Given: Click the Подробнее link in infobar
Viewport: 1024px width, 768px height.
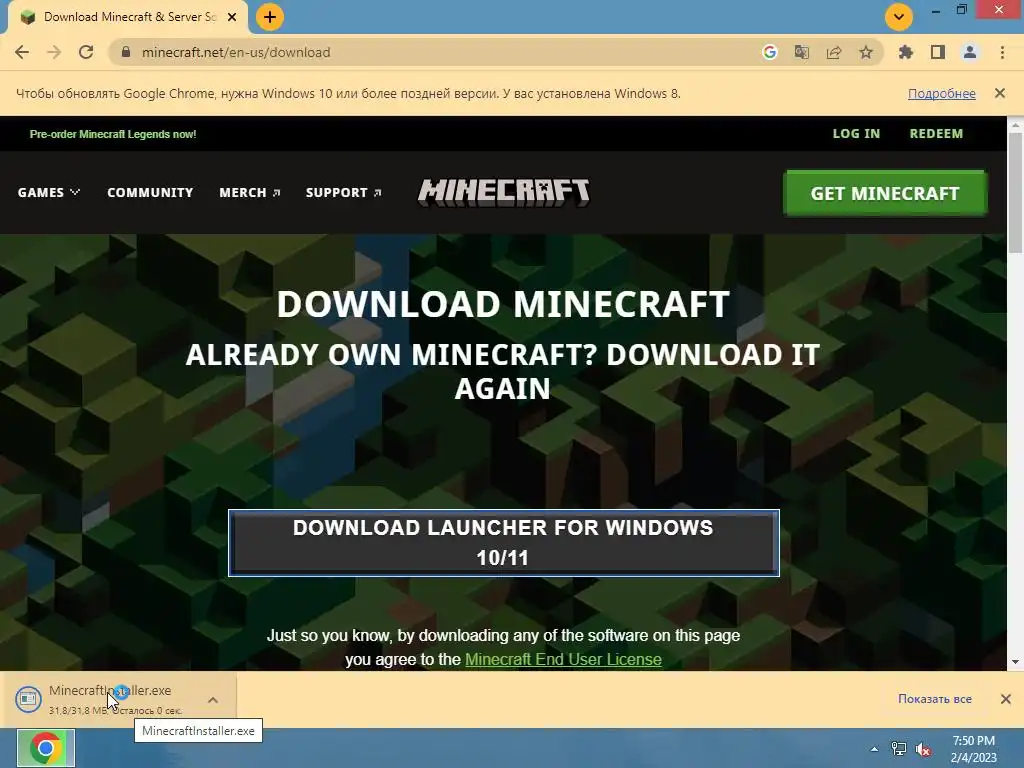Looking at the screenshot, I should point(942,93).
